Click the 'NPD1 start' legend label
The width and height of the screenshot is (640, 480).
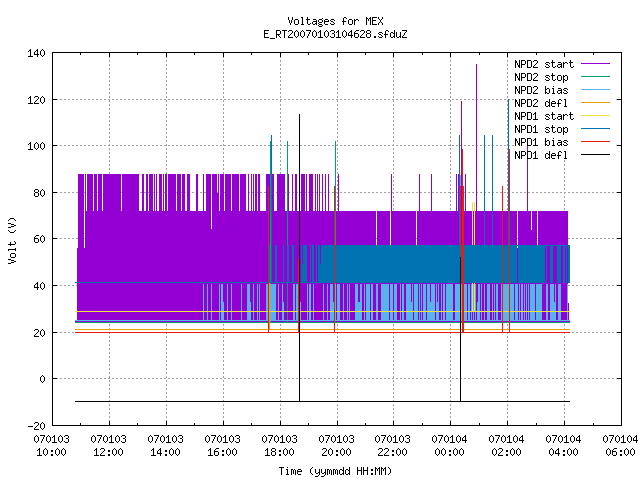(x=544, y=116)
